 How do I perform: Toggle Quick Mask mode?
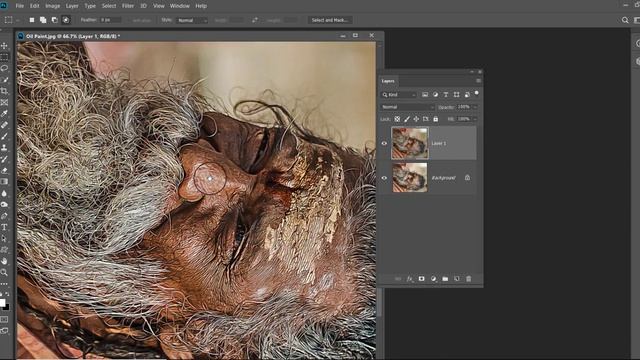4,320
